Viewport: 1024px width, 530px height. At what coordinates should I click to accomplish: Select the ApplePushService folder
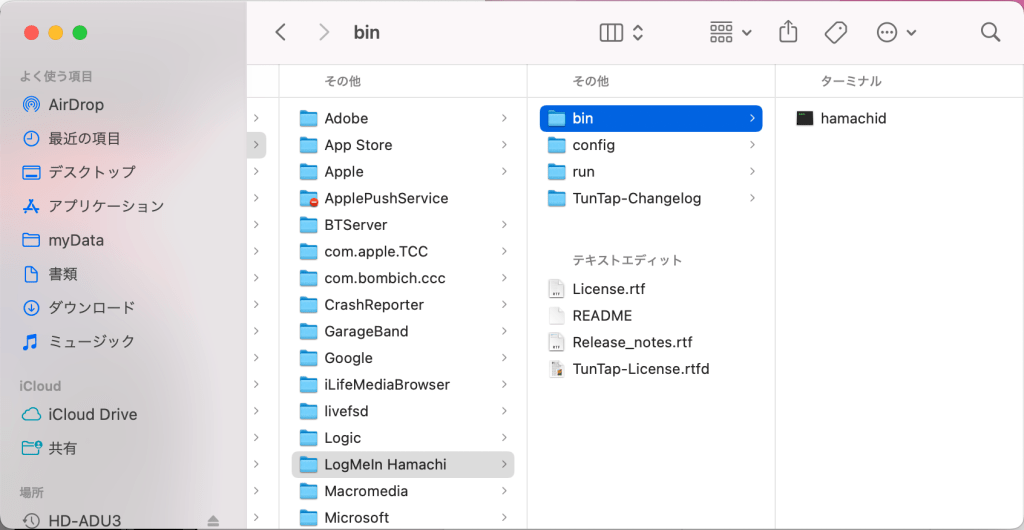click(386, 198)
